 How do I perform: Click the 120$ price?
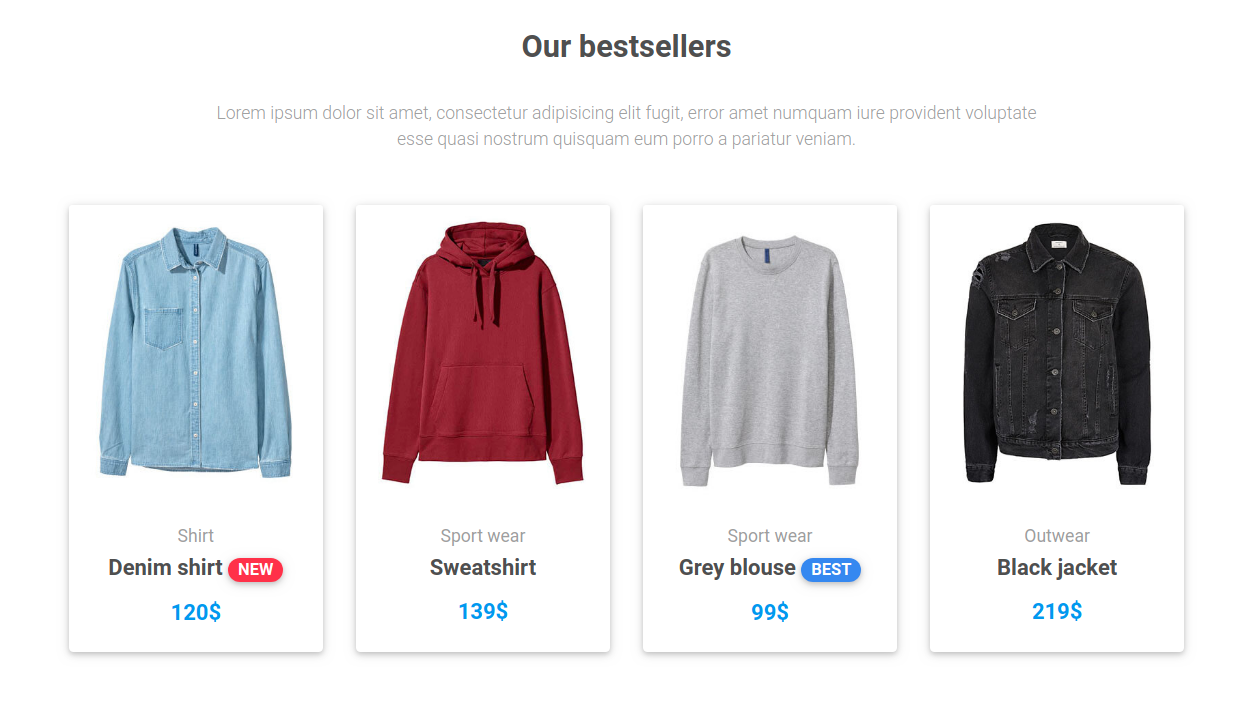pyautogui.click(x=196, y=612)
